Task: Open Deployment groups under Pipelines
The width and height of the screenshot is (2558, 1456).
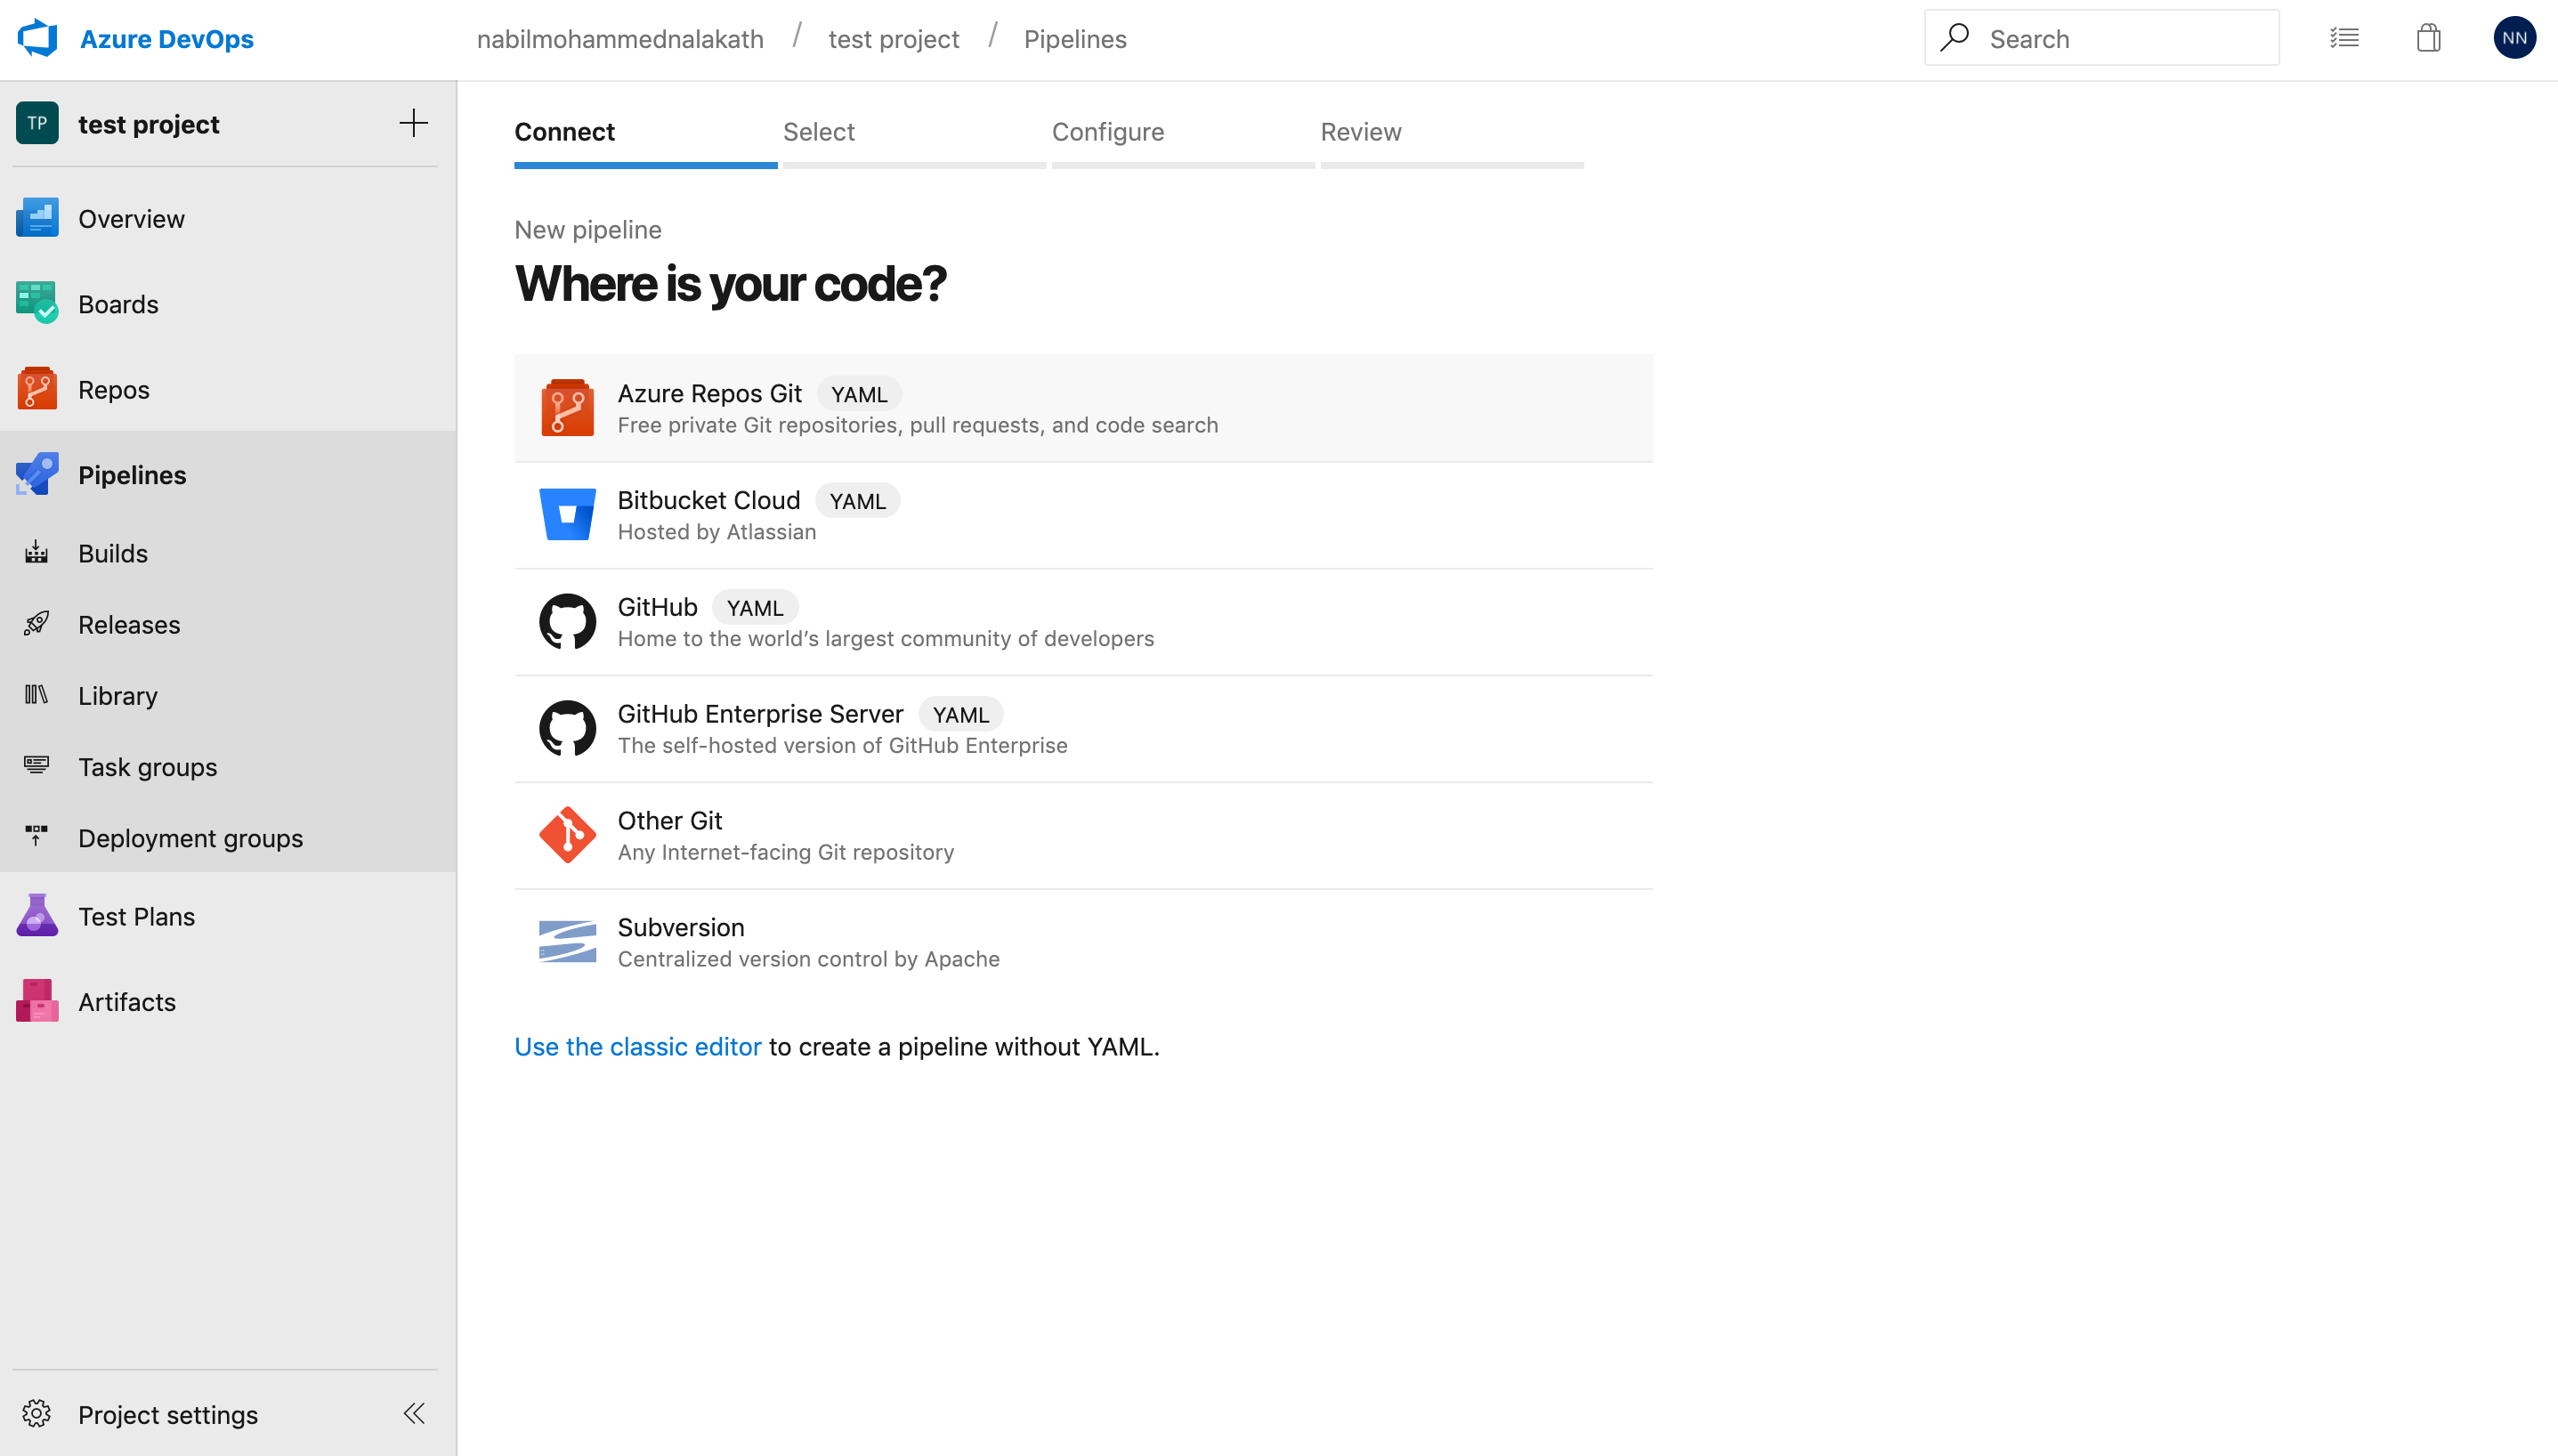Action: 228,836
